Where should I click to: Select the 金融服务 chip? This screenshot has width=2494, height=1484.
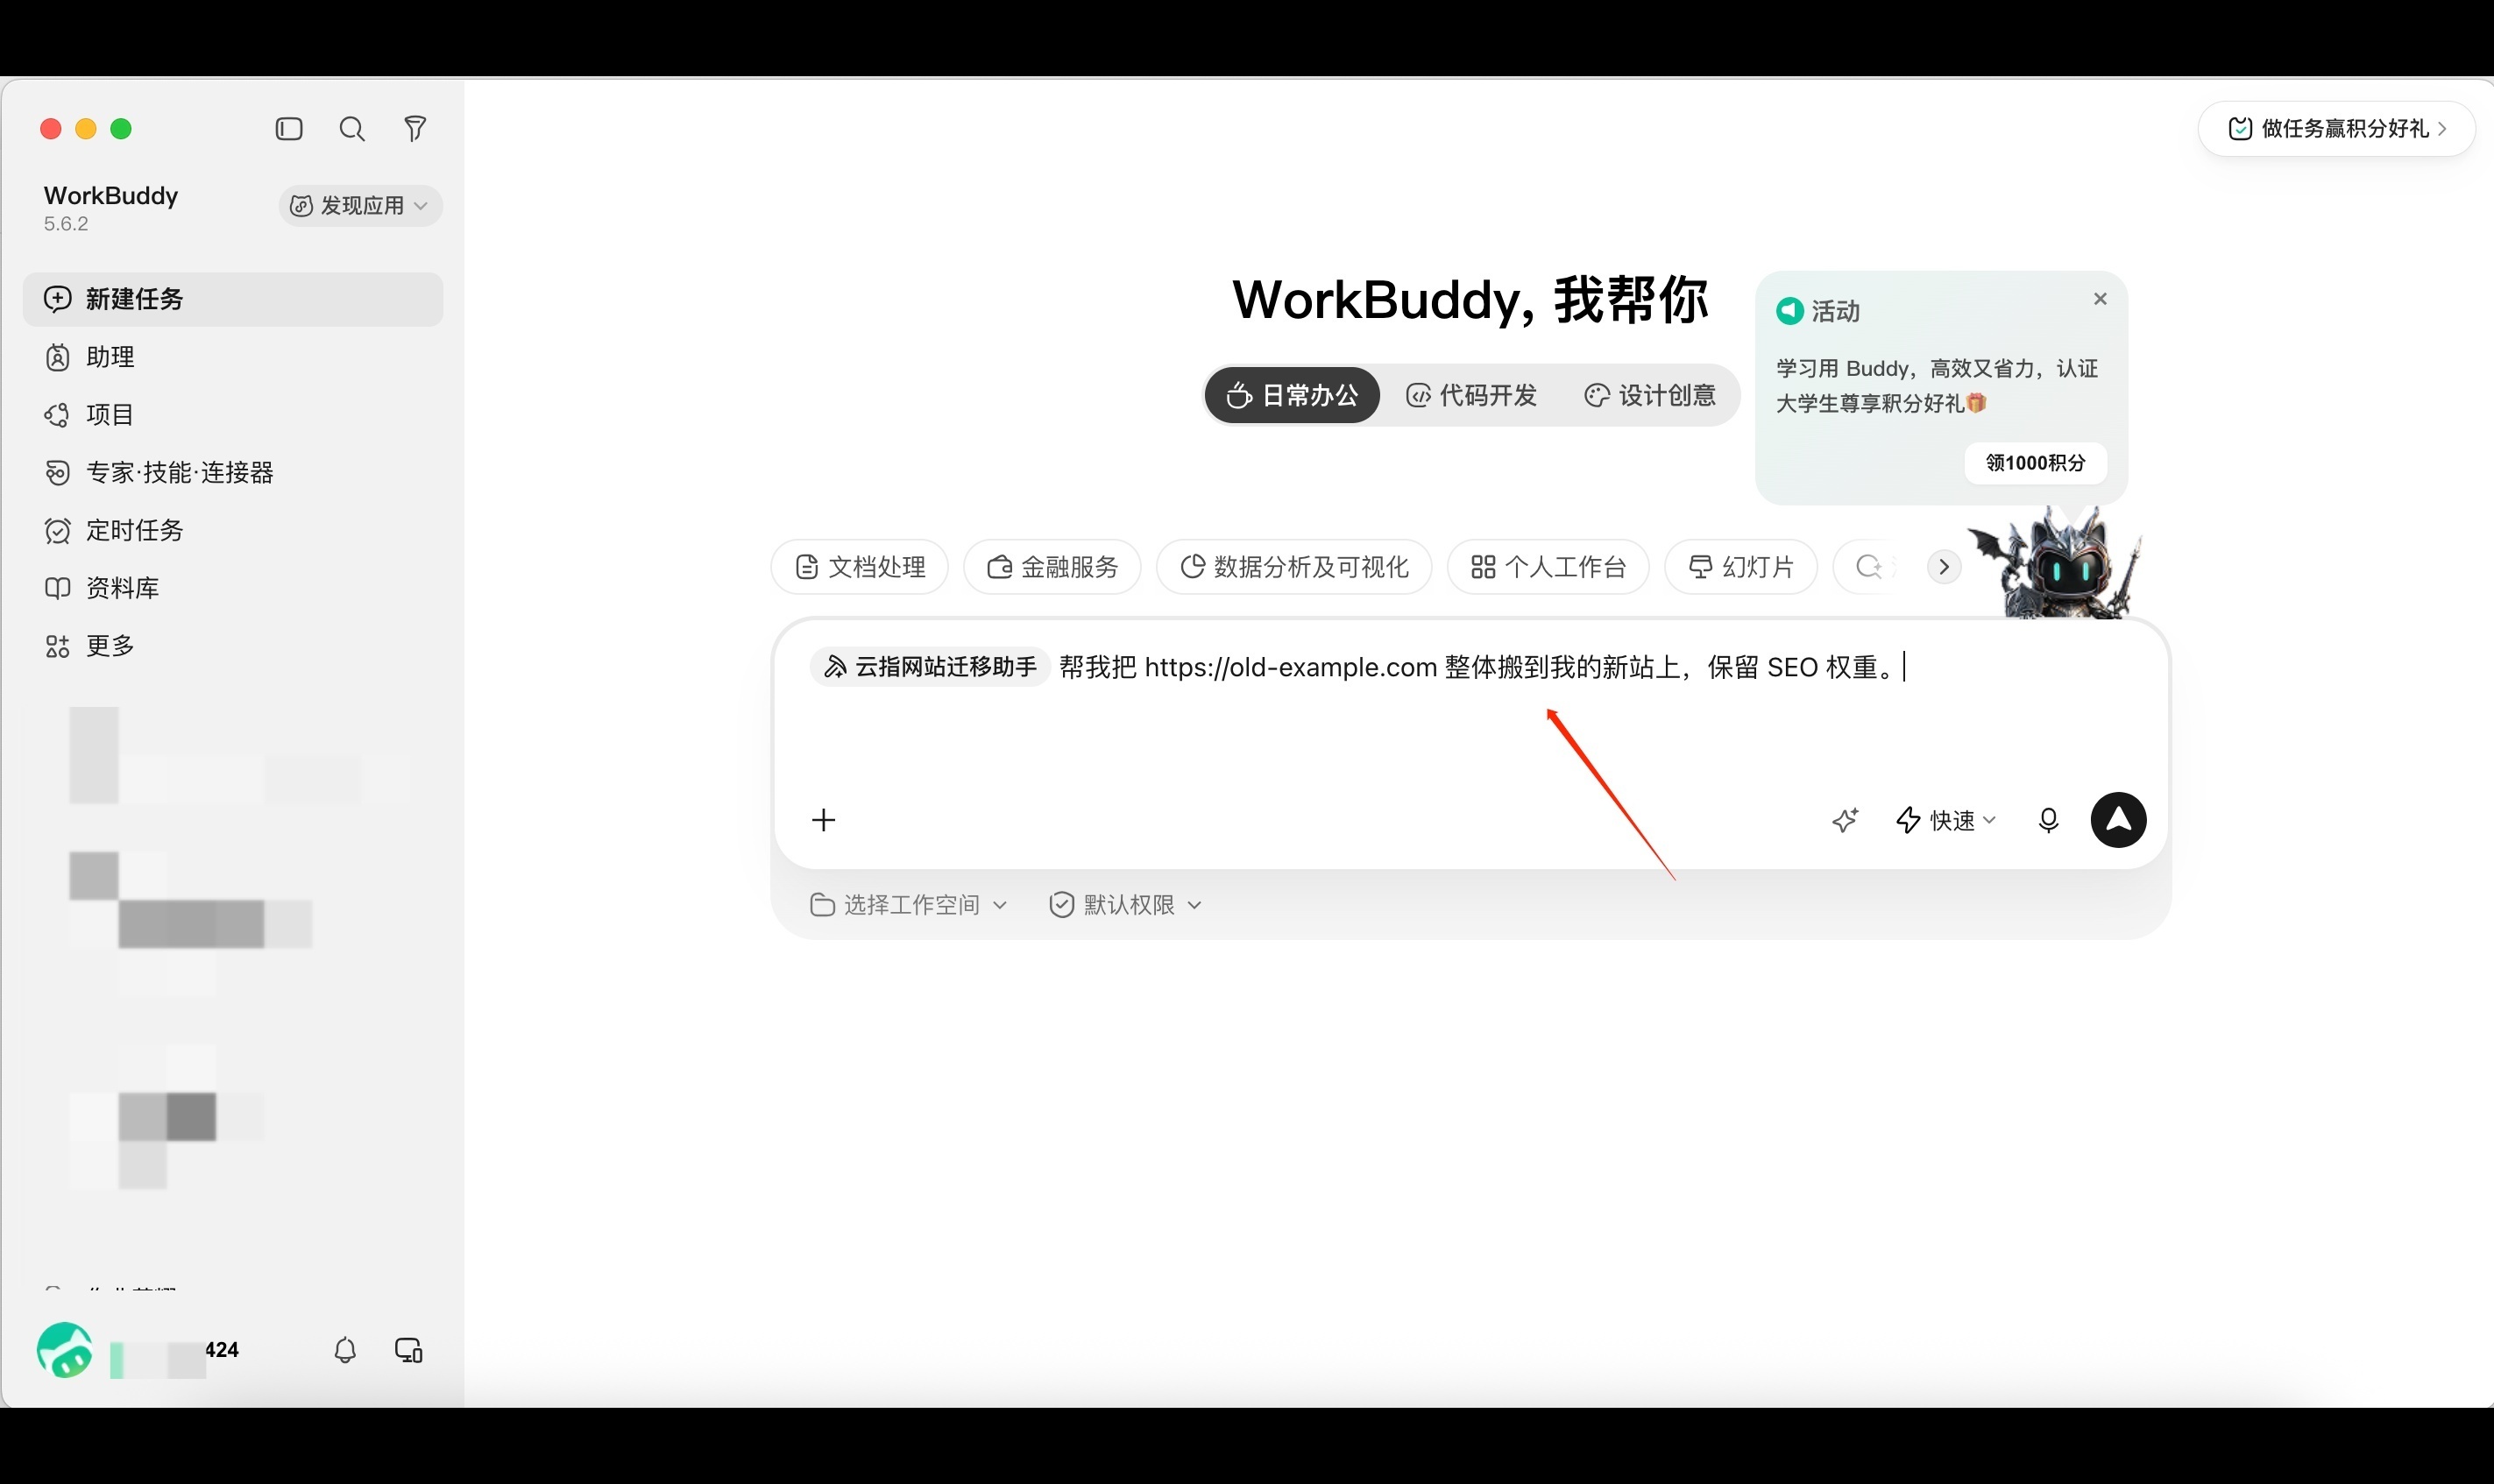1052,567
